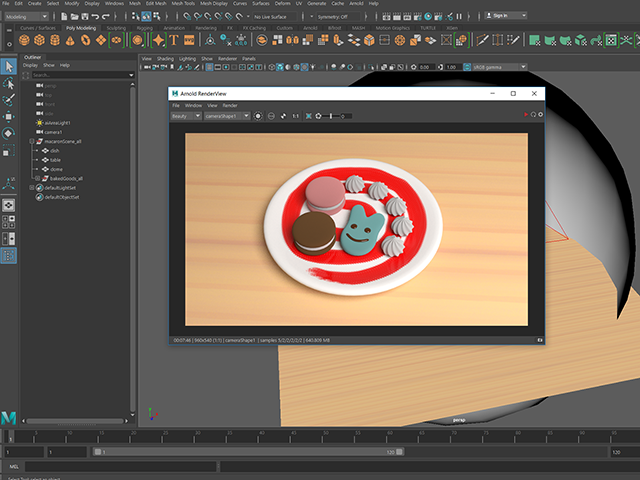Click the Symmetry: Off field
640x480 pixels.
(339, 17)
